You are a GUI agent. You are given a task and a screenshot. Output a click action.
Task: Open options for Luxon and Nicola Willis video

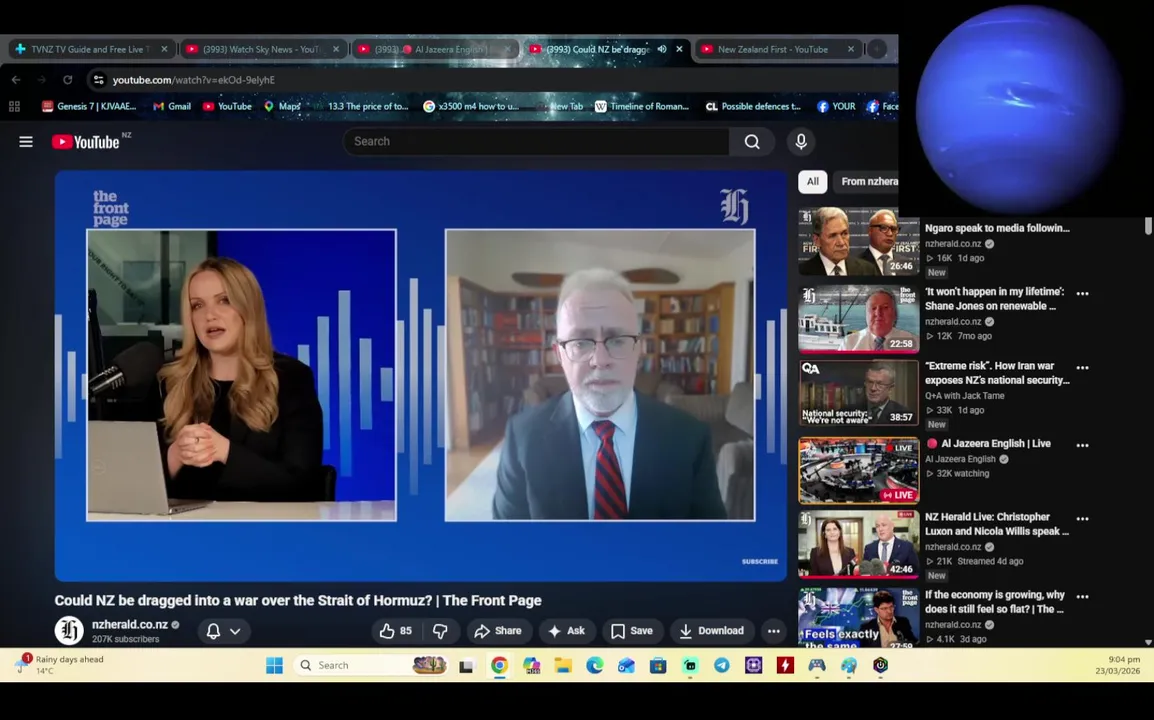[1083, 518]
